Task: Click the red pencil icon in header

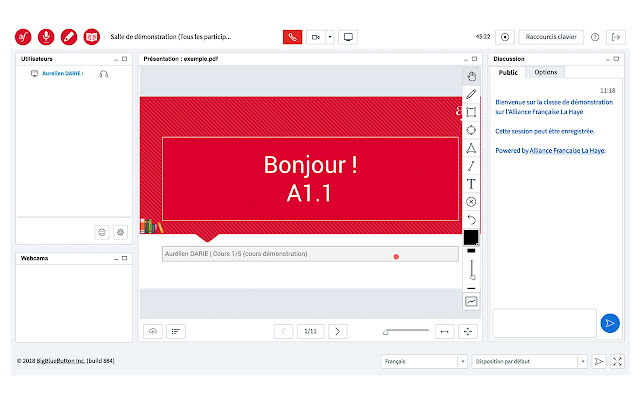Action: coord(69,37)
